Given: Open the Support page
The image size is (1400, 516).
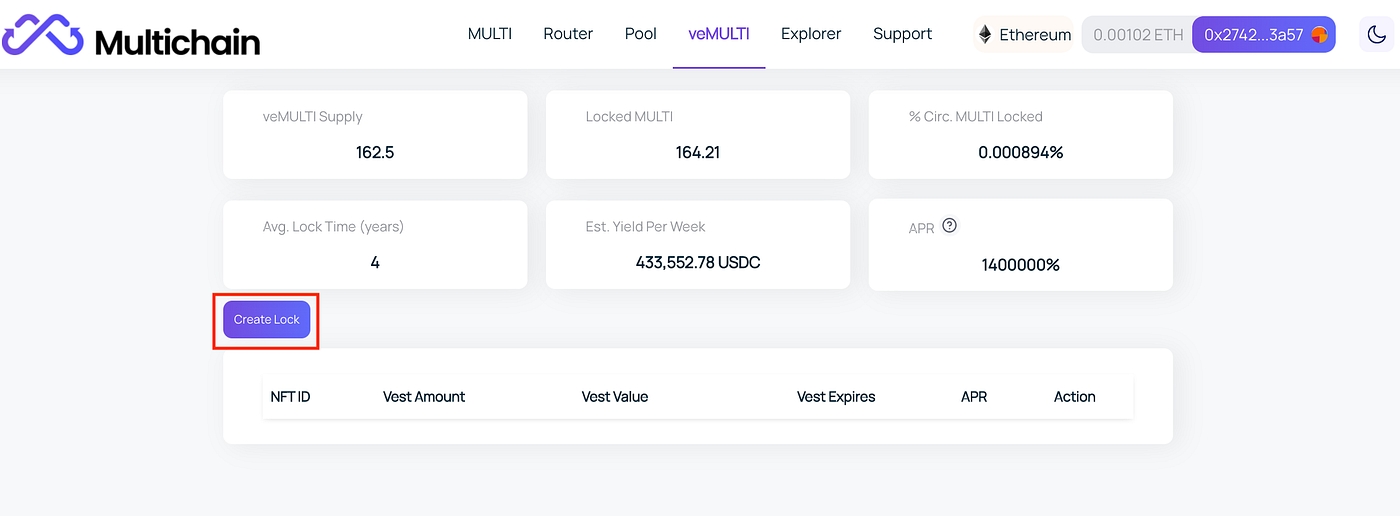Looking at the screenshot, I should pos(902,34).
